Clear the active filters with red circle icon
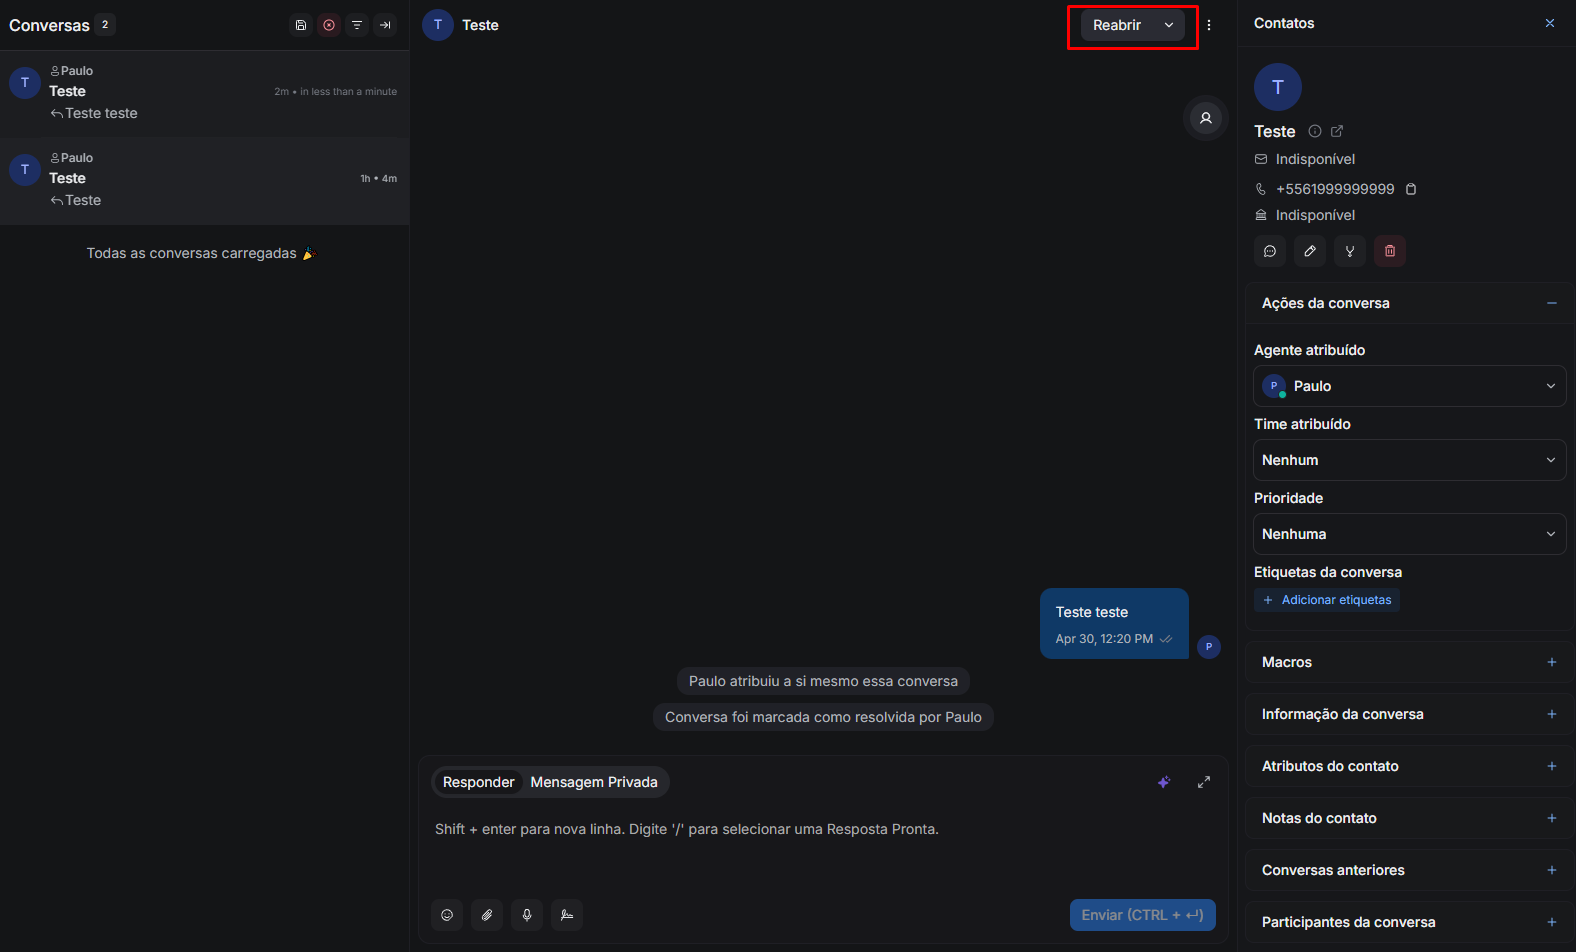 click(x=329, y=25)
